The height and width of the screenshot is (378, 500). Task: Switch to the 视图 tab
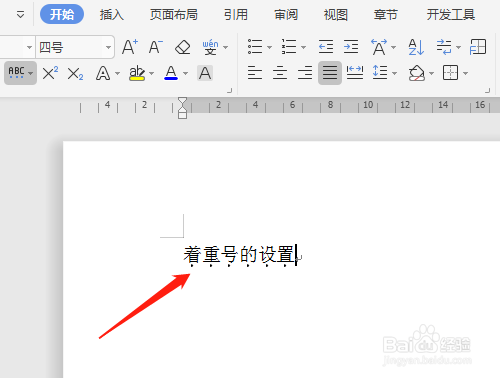(x=336, y=15)
